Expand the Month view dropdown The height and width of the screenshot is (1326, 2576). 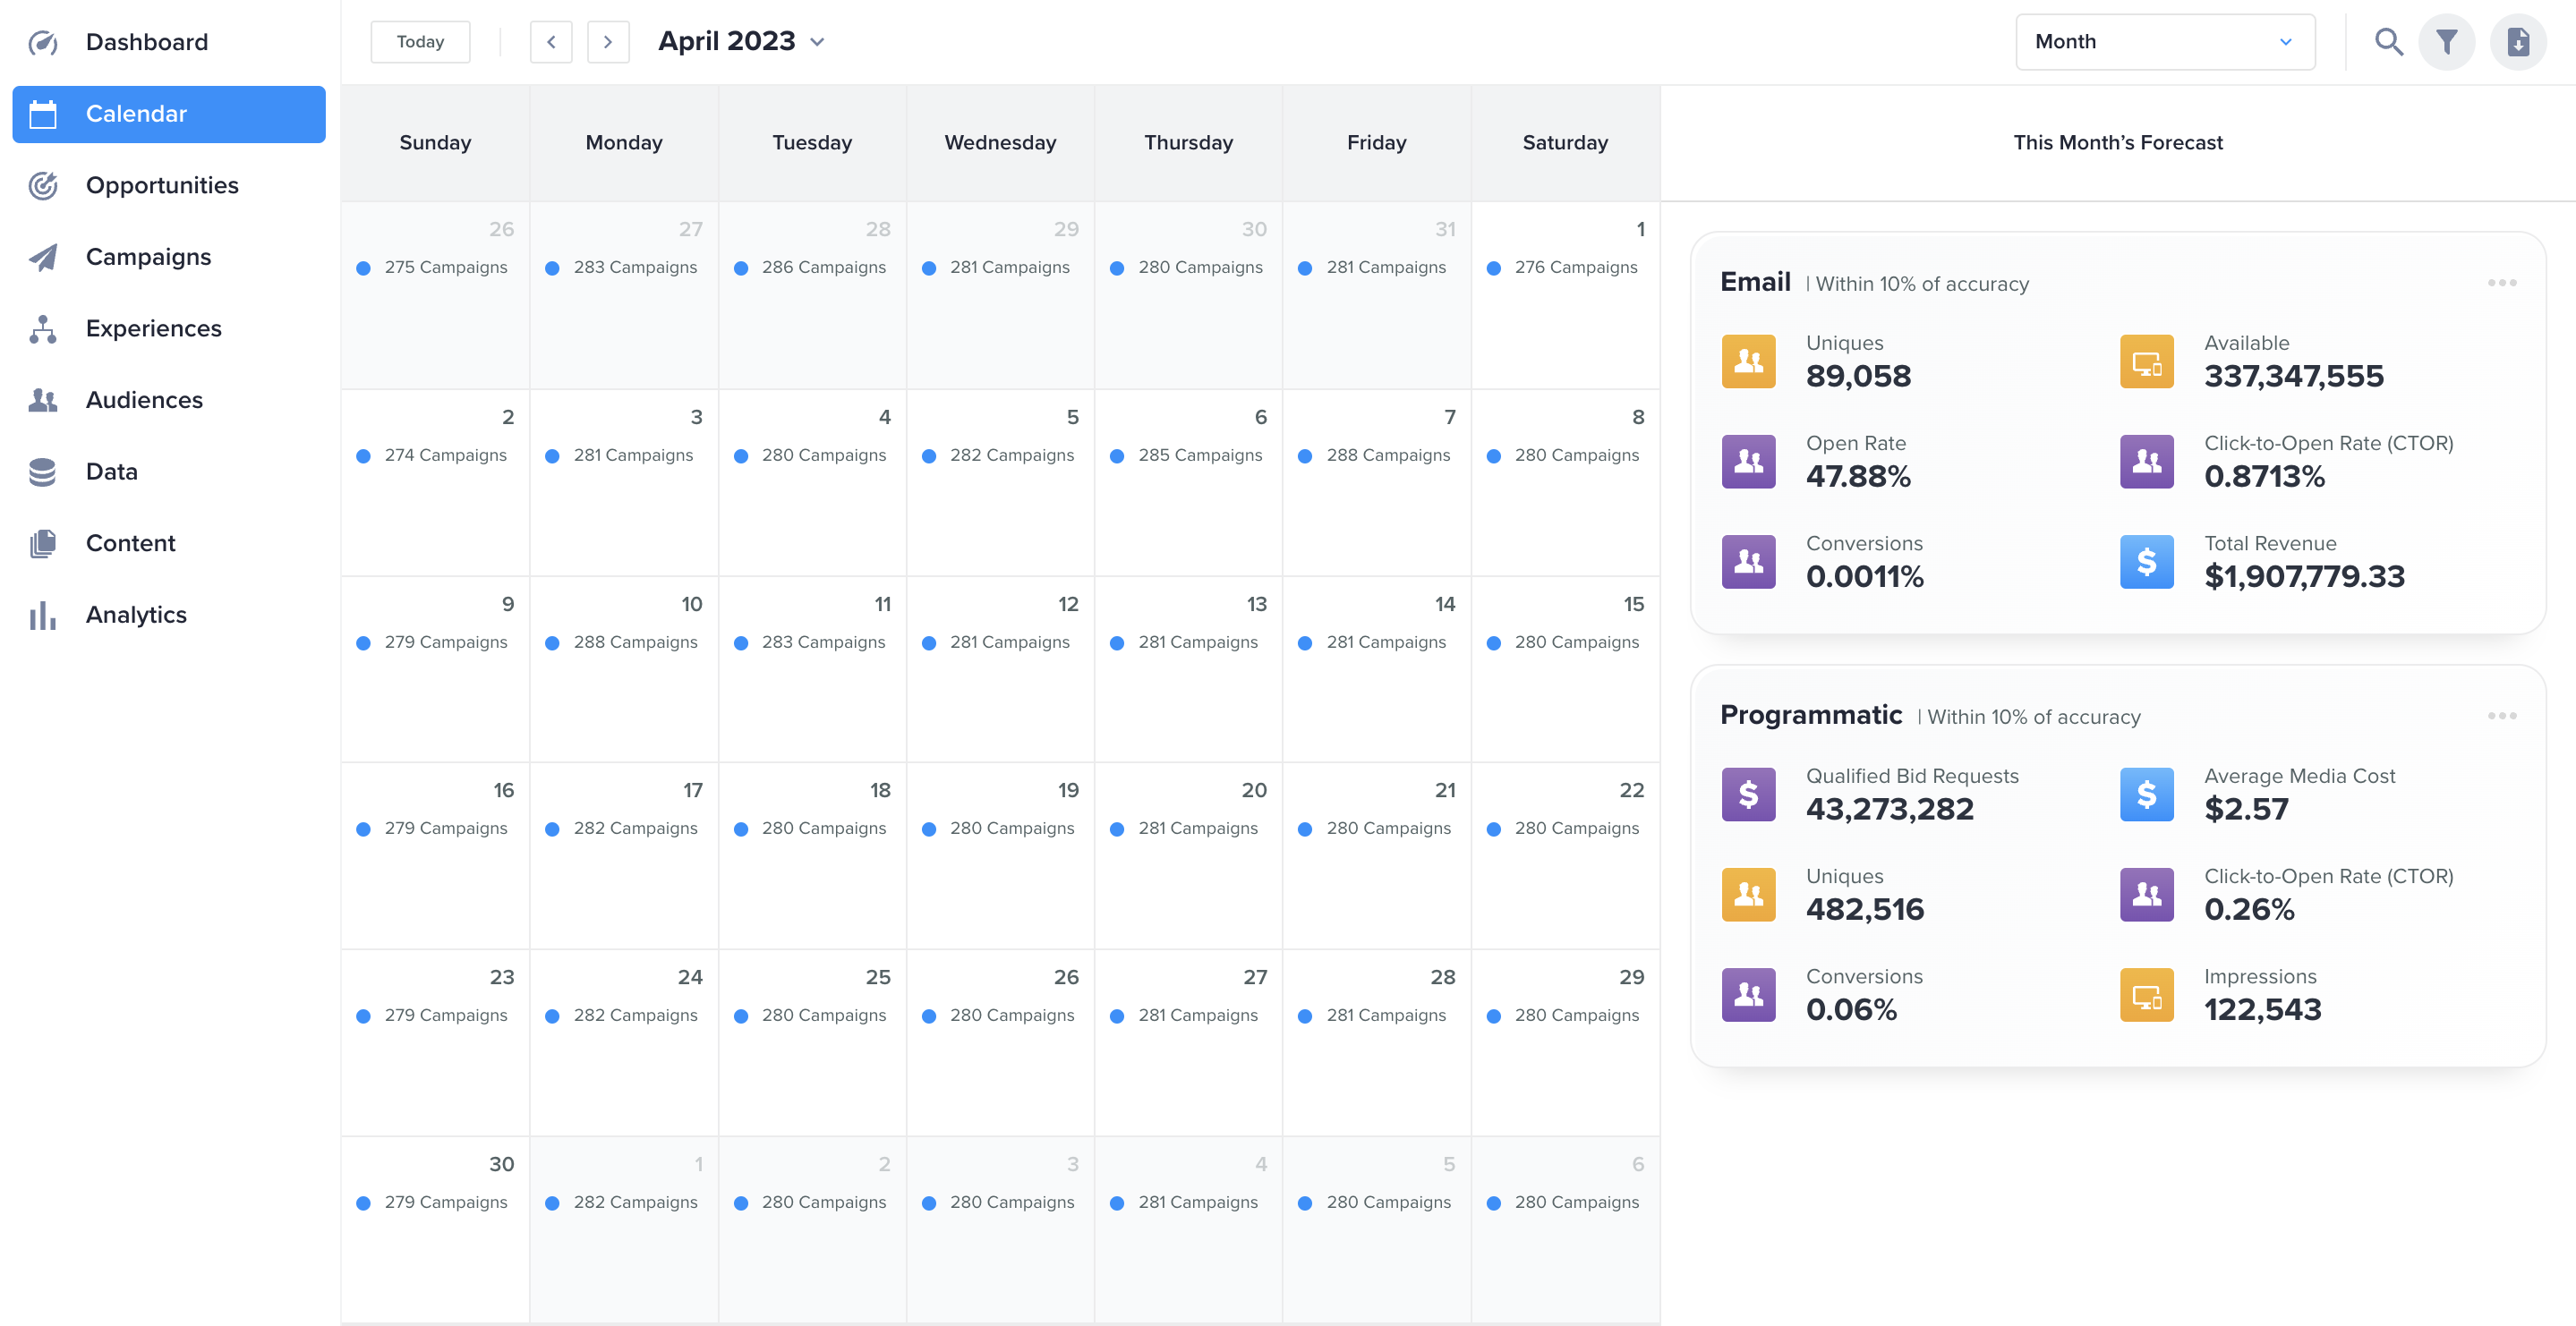pyautogui.click(x=2164, y=42)
